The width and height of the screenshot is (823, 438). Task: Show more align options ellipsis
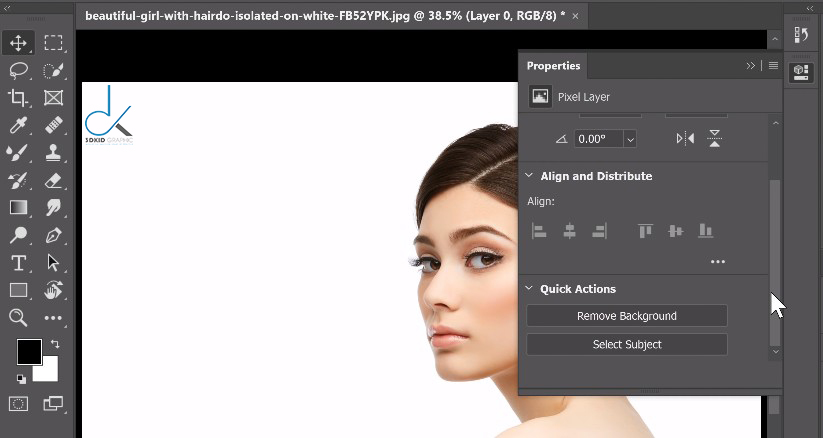(718, 262)
